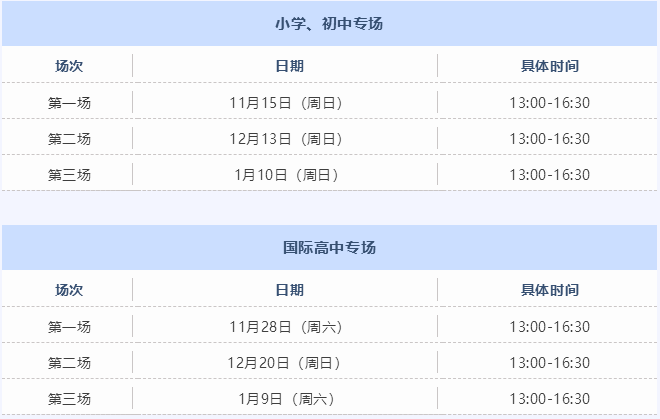Image resolution: width=660 pixels, height=419 pixels.
Task: Click the 13:00-16:30 time beside 1月9日
Action: click(549, 398)
